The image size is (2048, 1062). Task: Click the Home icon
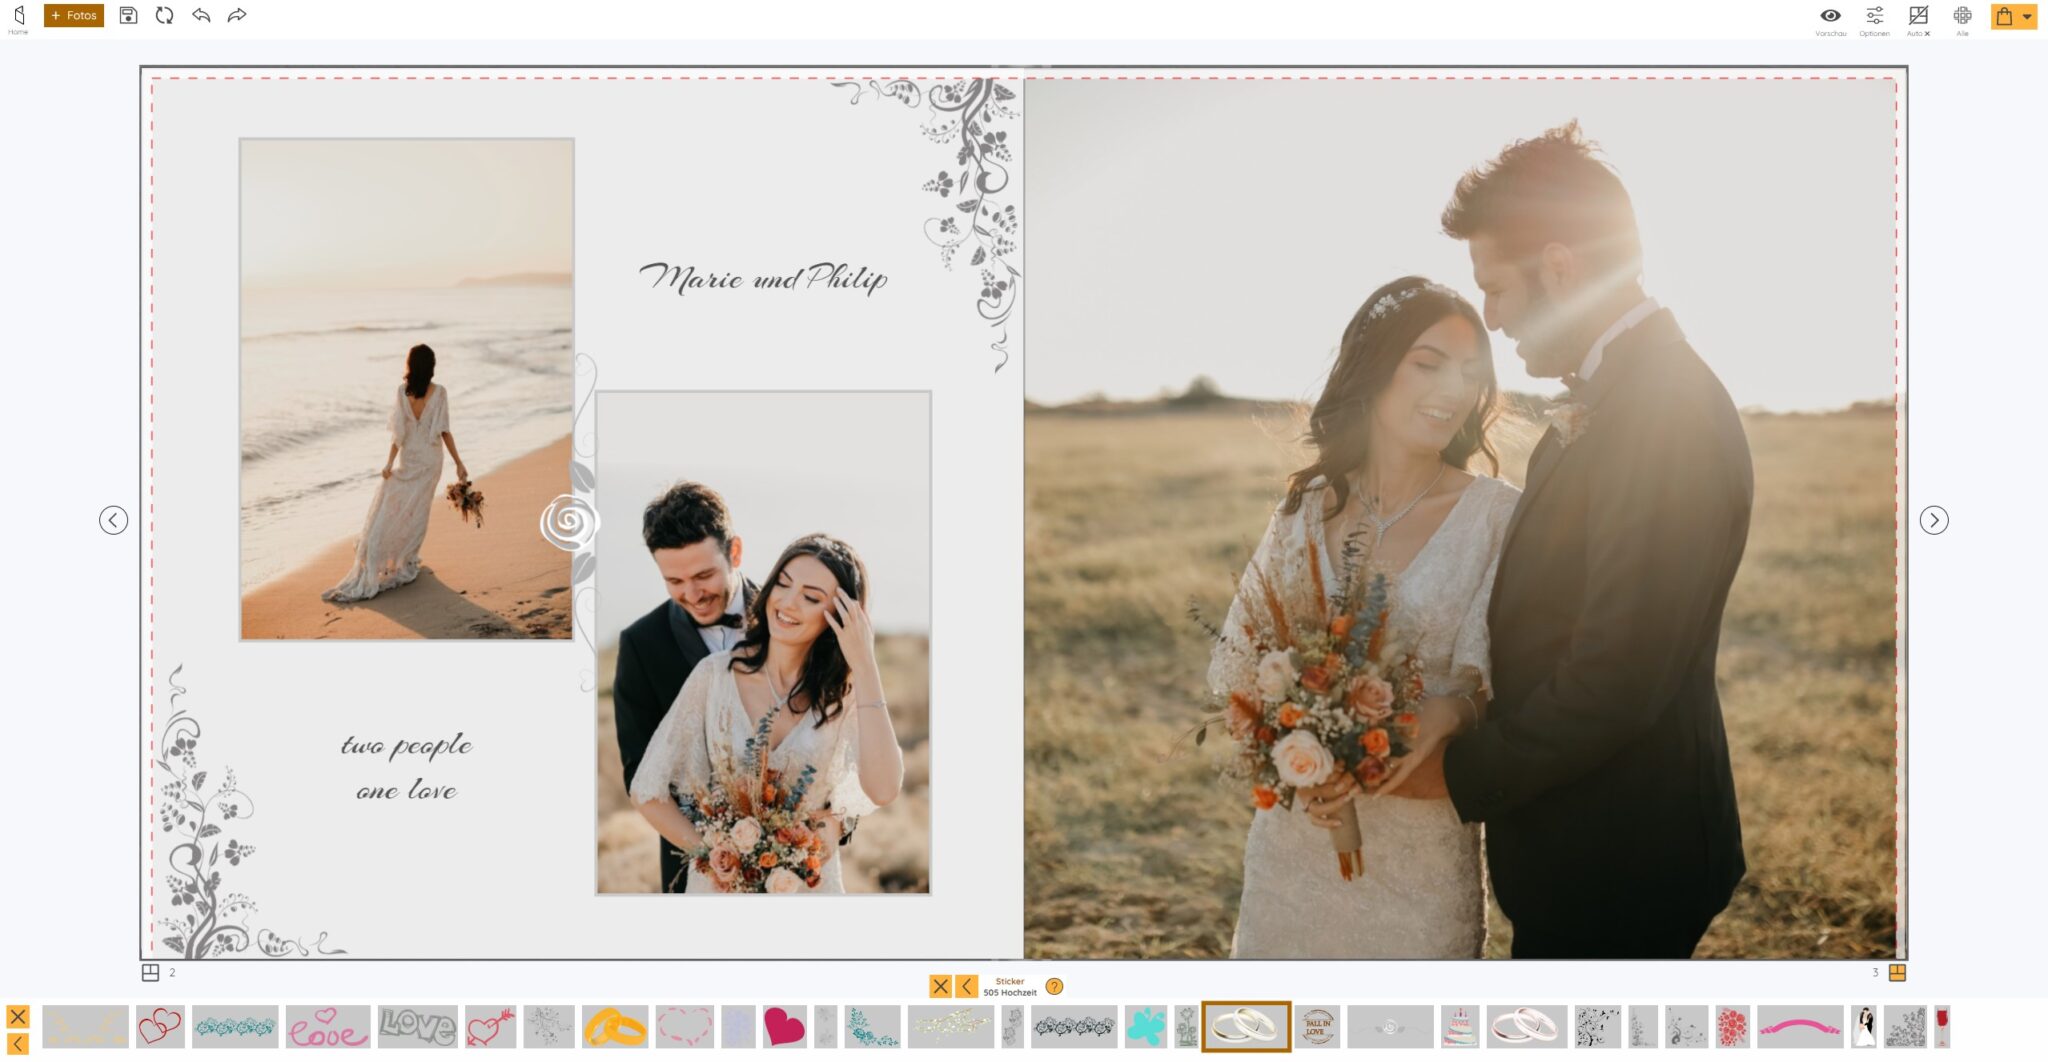coord(18,18)
